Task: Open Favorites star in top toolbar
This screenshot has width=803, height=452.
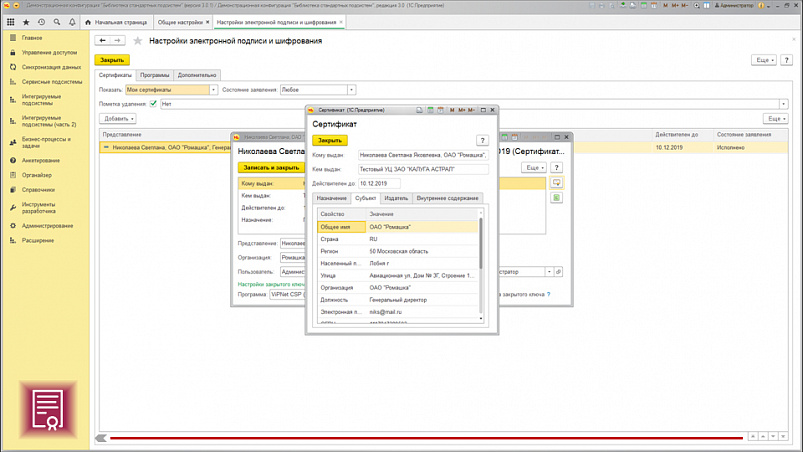Action: (26, 21)
